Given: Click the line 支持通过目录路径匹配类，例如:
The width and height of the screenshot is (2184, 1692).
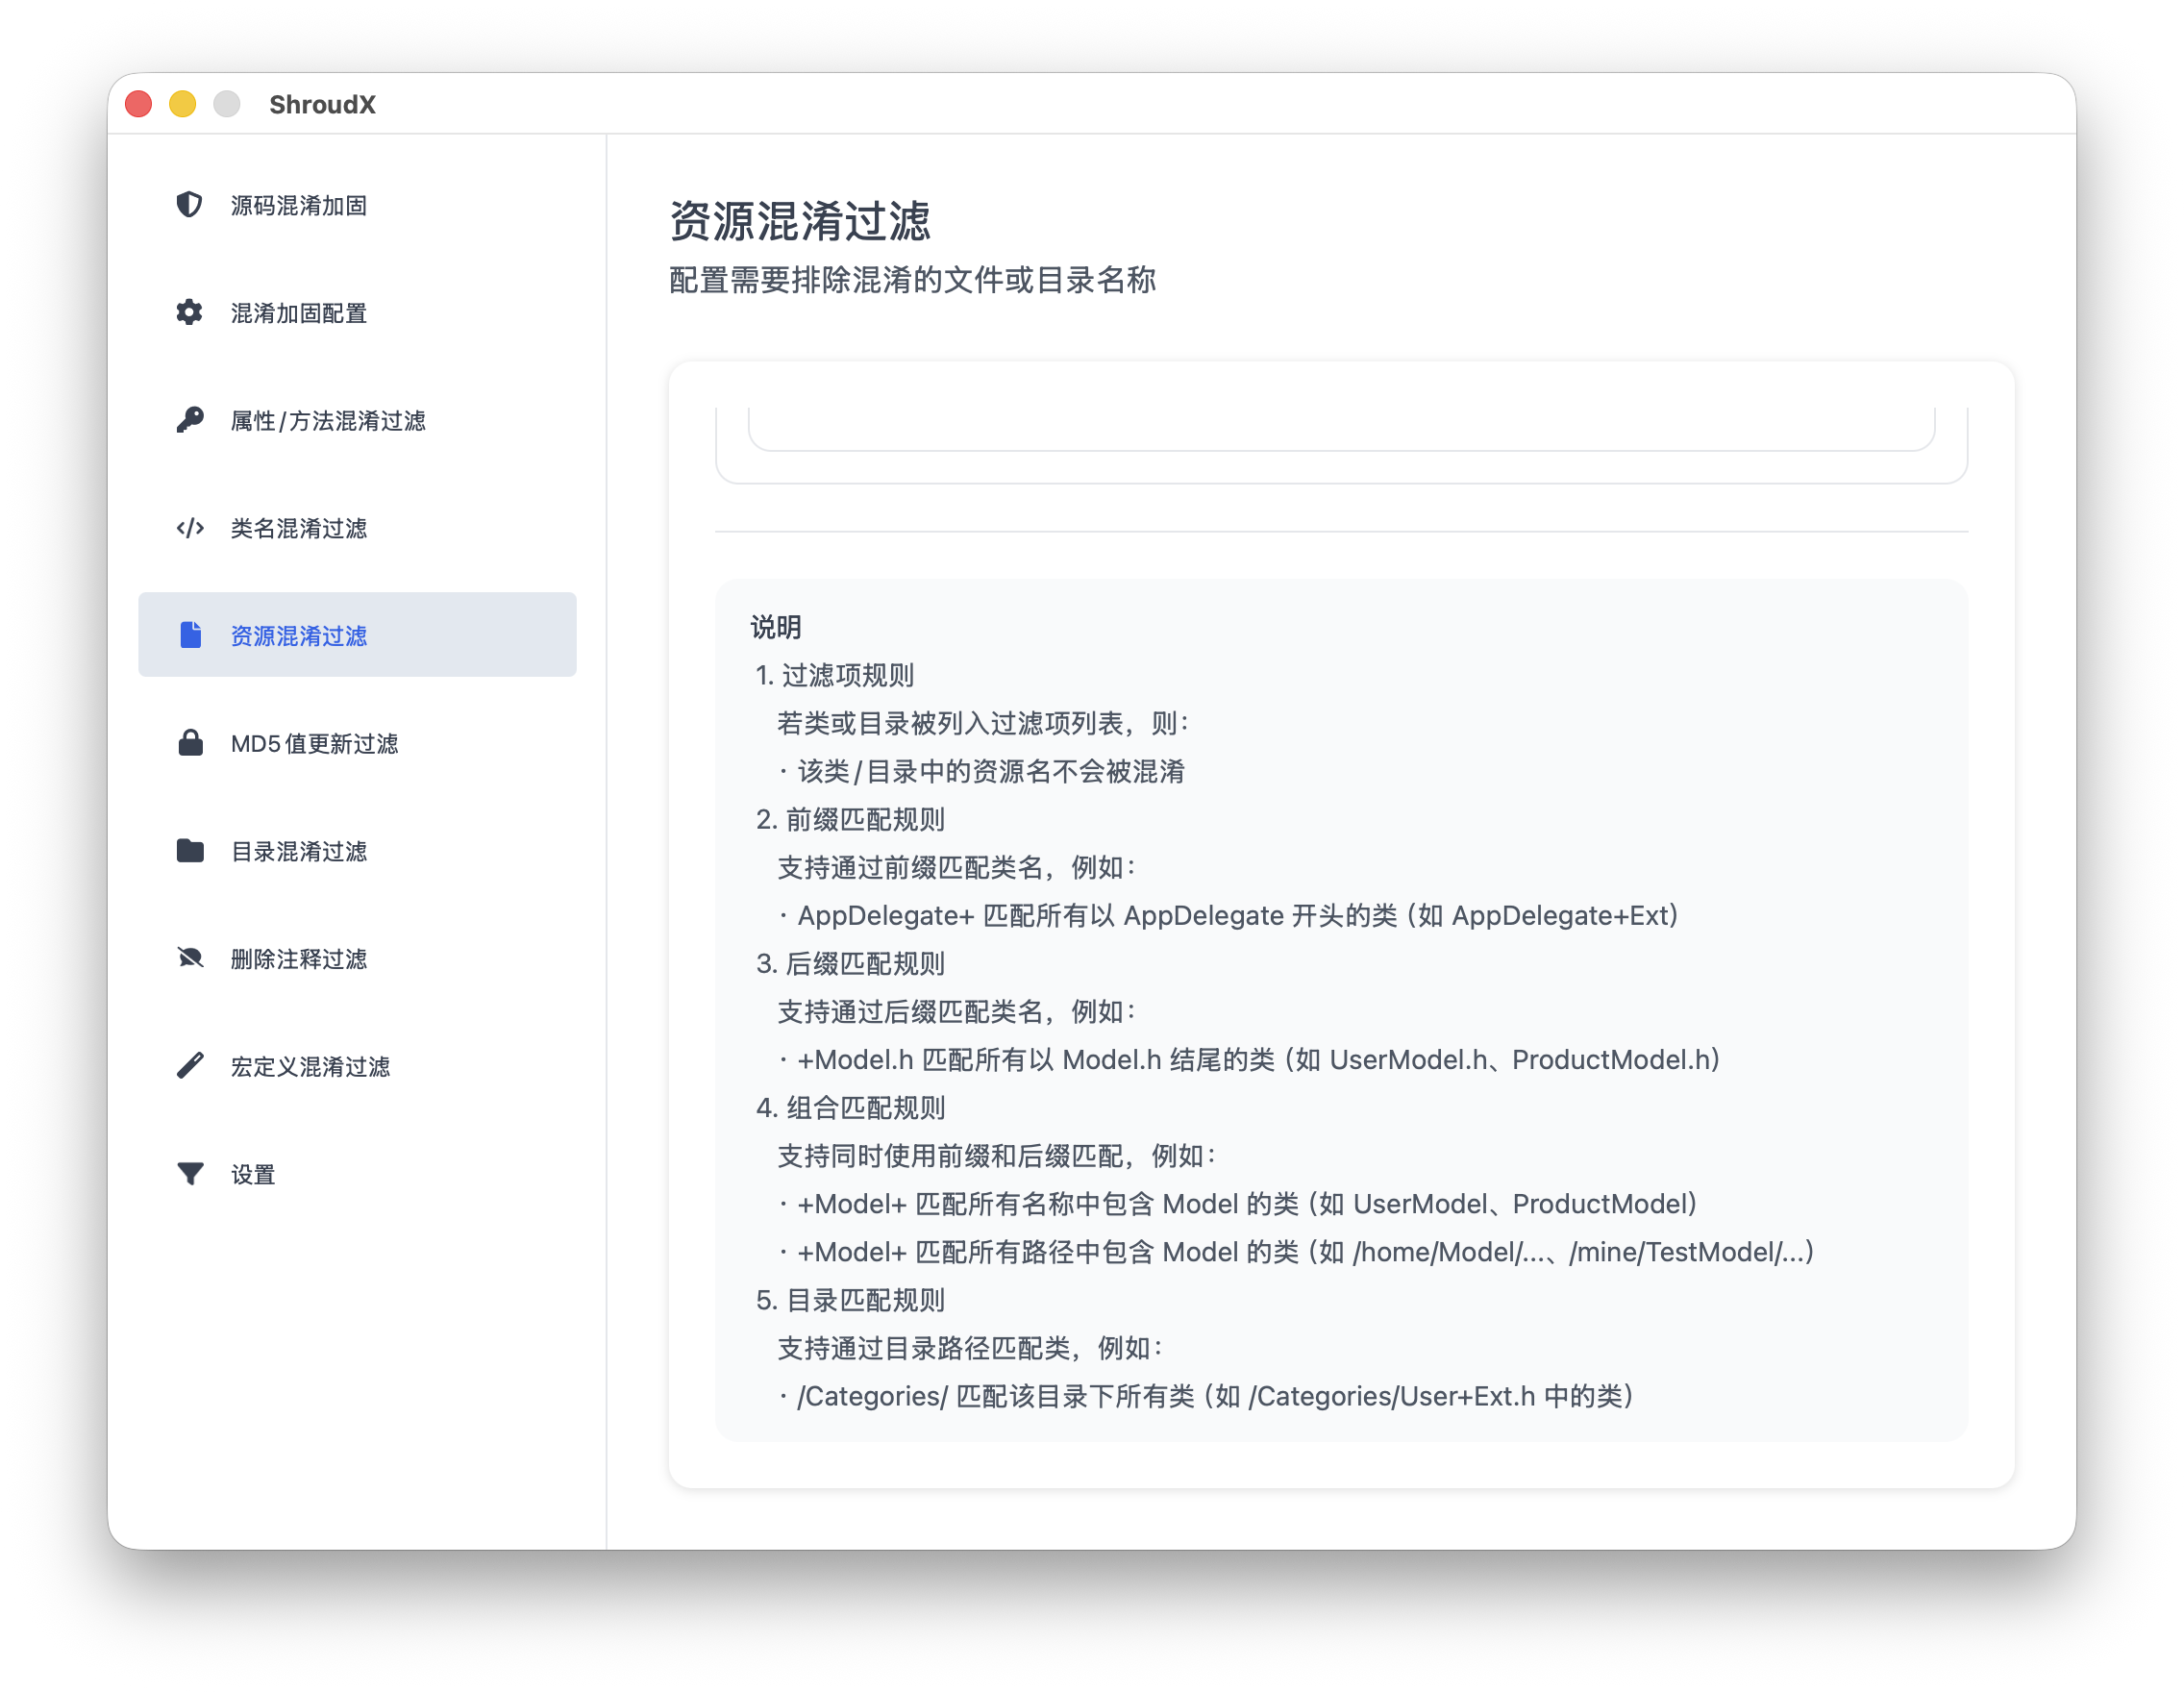Looking at the screenshot, I should tap(970, 1348).
